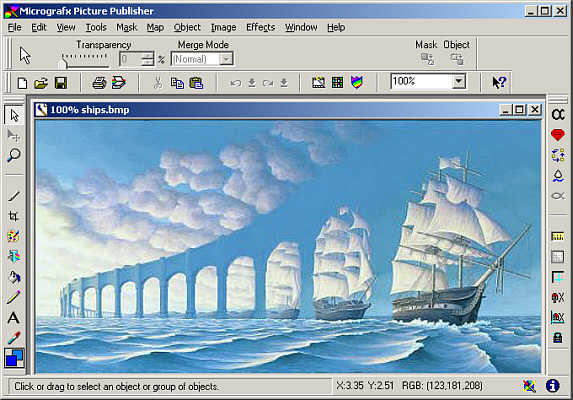Click the Cut scissors icon

(x=158, y=83)
